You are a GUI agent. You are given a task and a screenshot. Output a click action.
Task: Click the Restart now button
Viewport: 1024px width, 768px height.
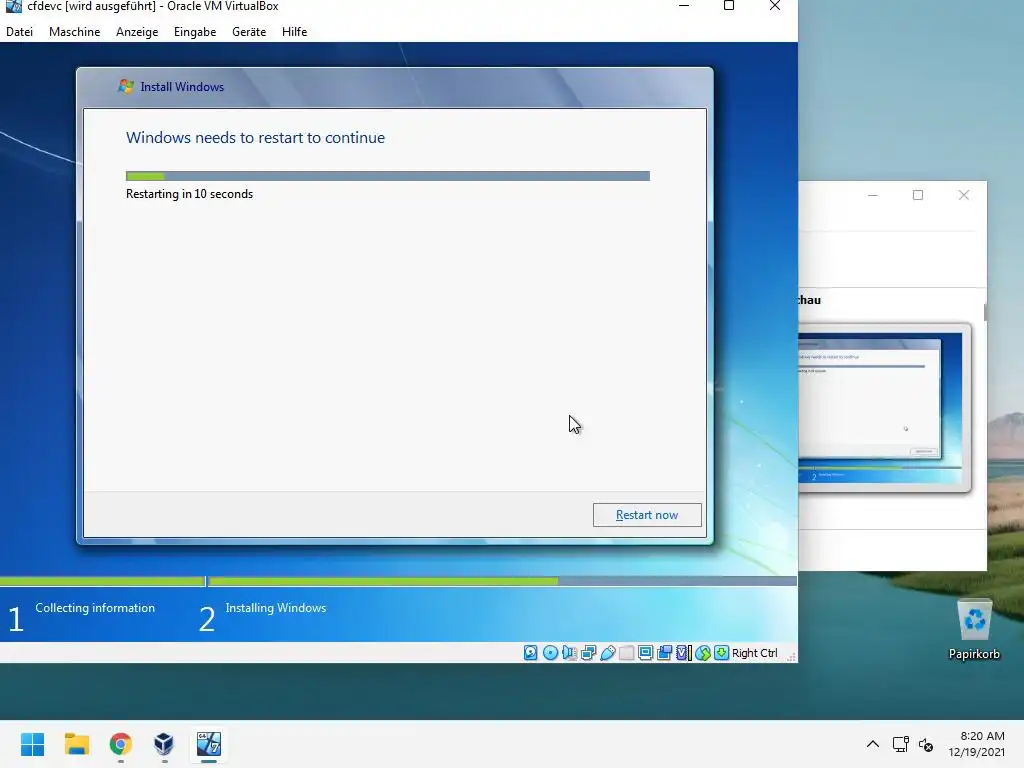tap(647, 515)
